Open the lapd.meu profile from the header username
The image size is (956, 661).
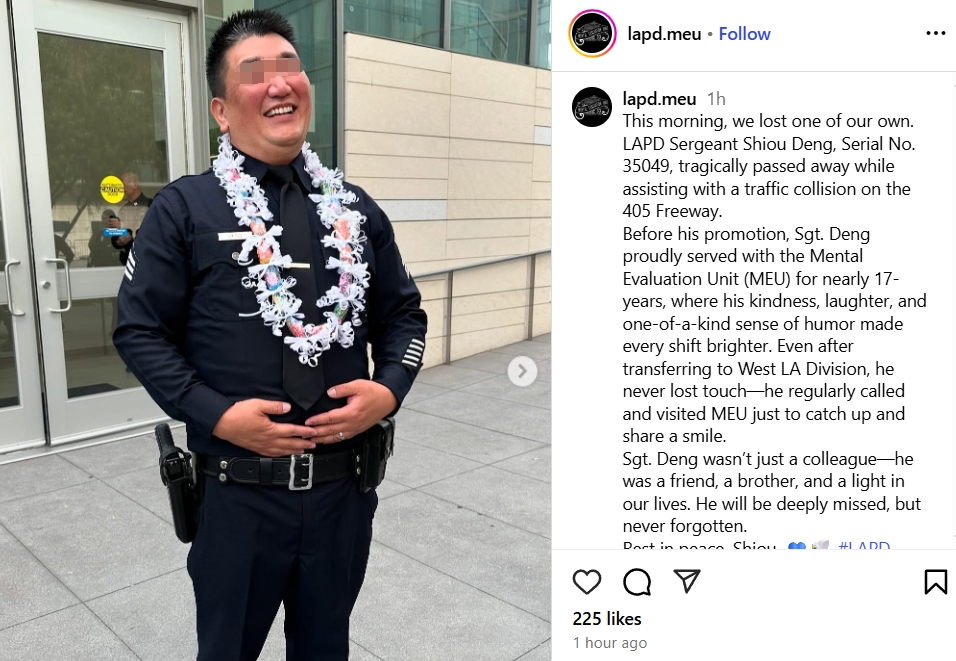click(664, 34)
